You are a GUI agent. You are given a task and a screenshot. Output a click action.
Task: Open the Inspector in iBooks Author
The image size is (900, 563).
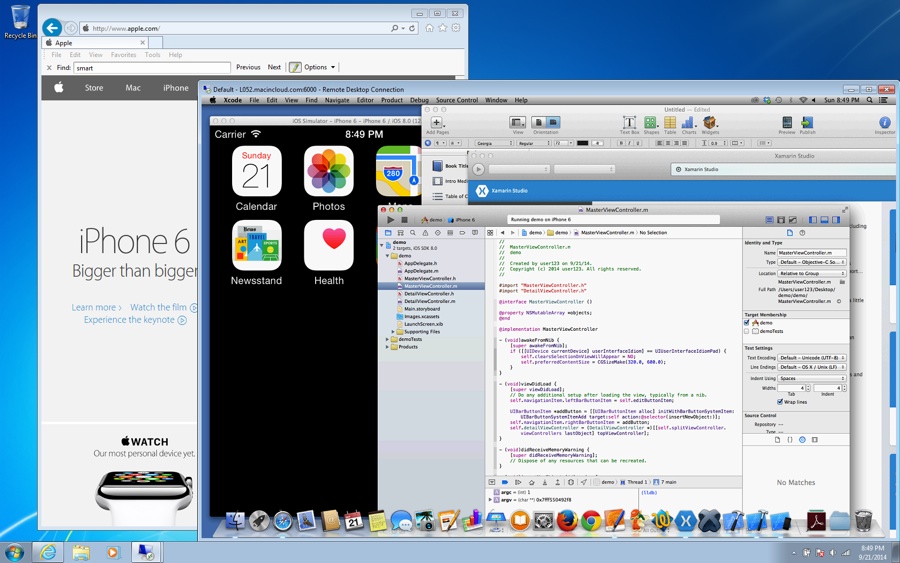(884, 124)
